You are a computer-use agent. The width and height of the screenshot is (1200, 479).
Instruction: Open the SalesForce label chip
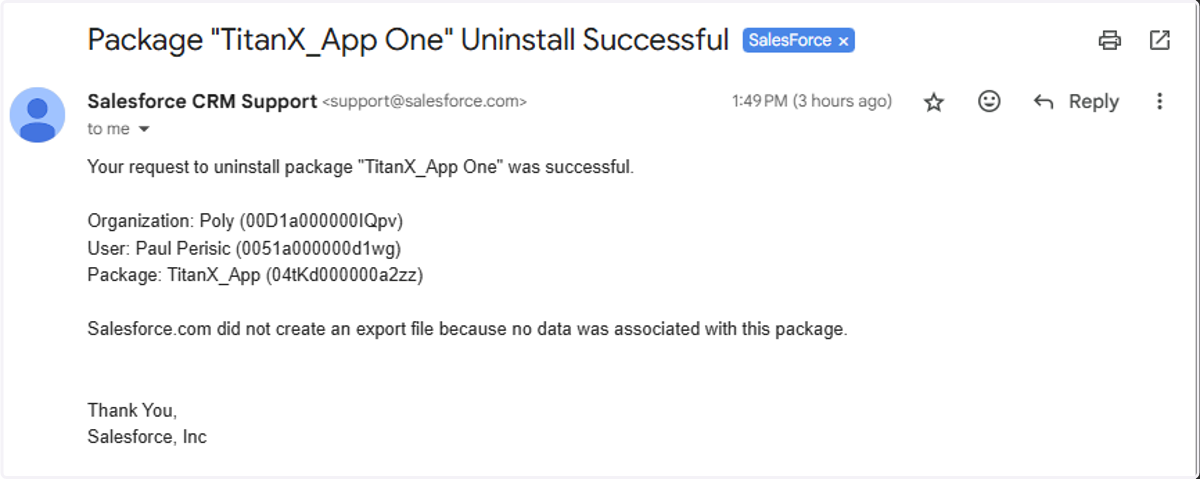(x=790, y=41)
